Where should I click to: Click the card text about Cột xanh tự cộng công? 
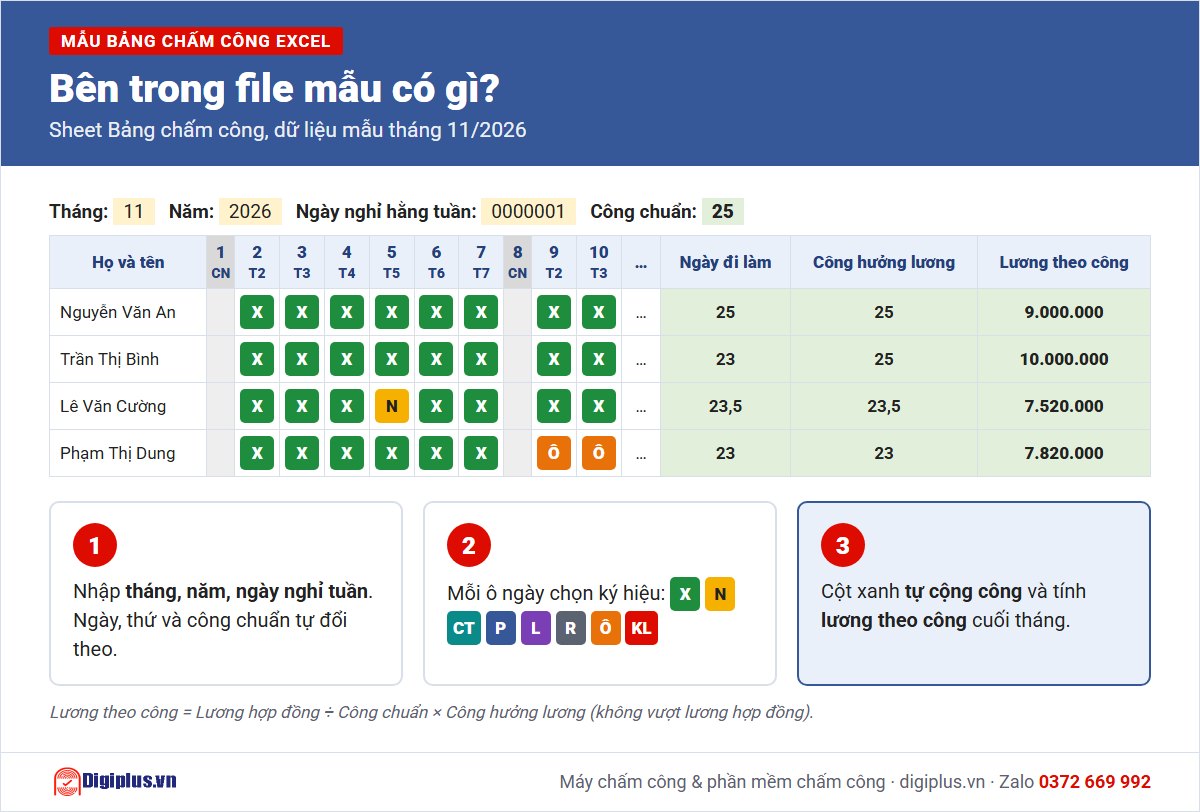(x=953, y=605)
